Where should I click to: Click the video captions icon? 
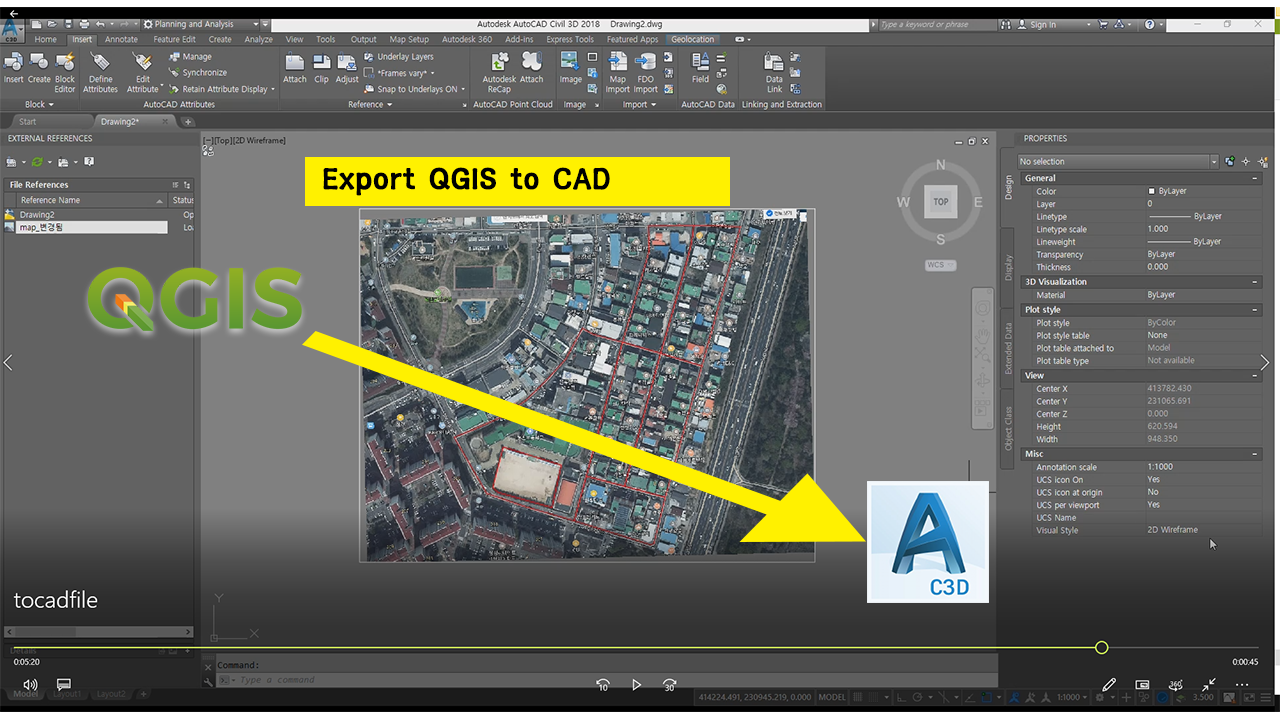[63, 685]
